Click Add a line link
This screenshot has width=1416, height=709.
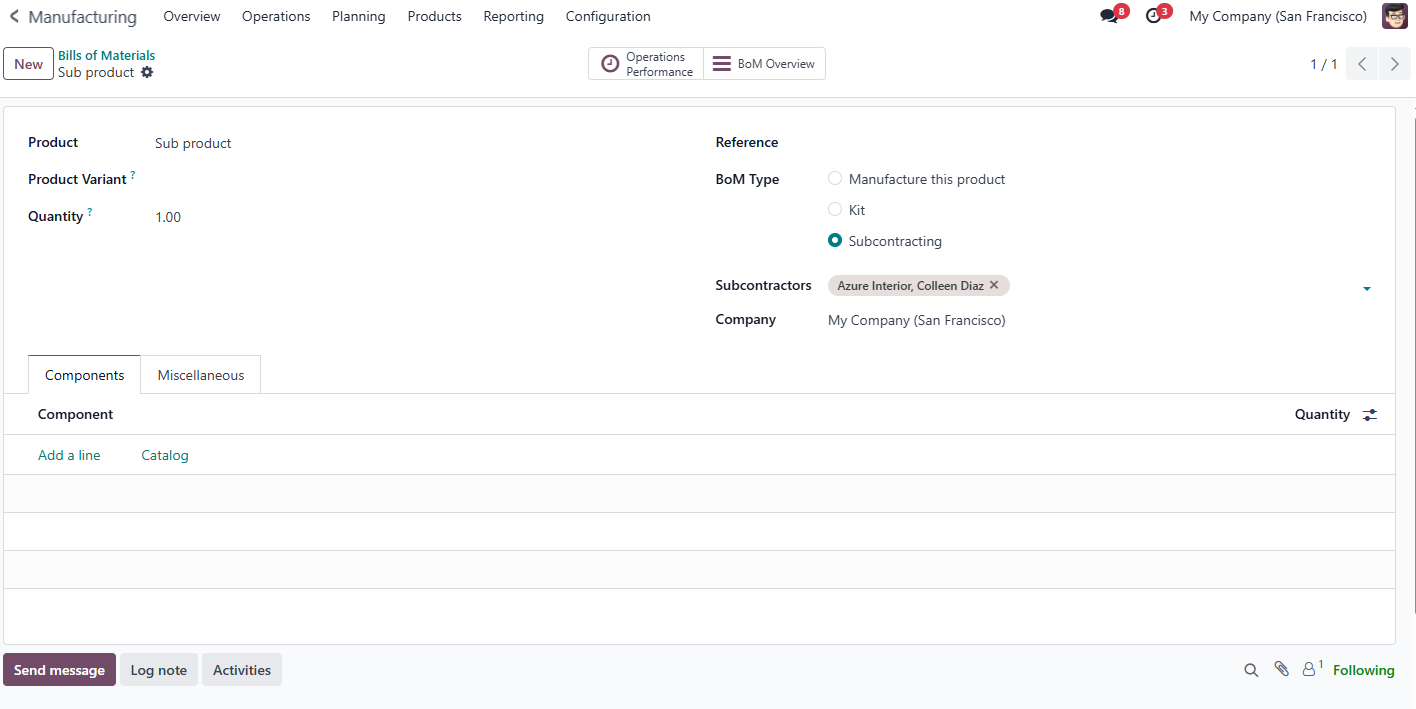pos(69,455)
